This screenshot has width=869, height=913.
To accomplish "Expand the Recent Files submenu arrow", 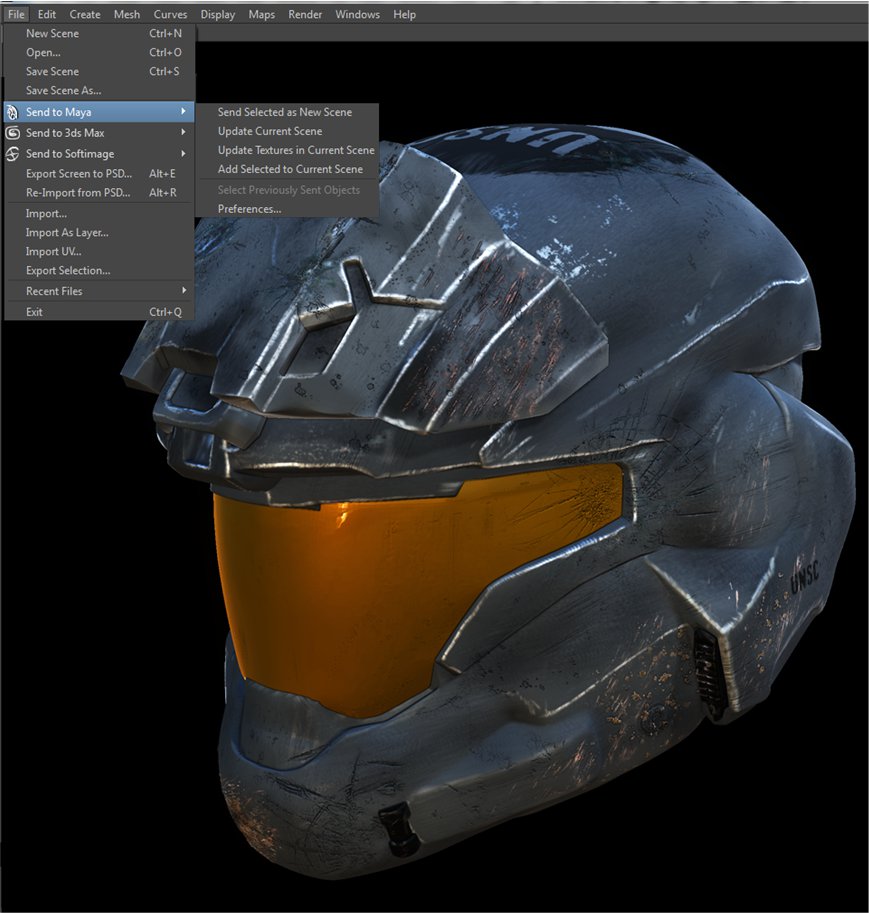I will pyautogui.click(x=183, y=290).
